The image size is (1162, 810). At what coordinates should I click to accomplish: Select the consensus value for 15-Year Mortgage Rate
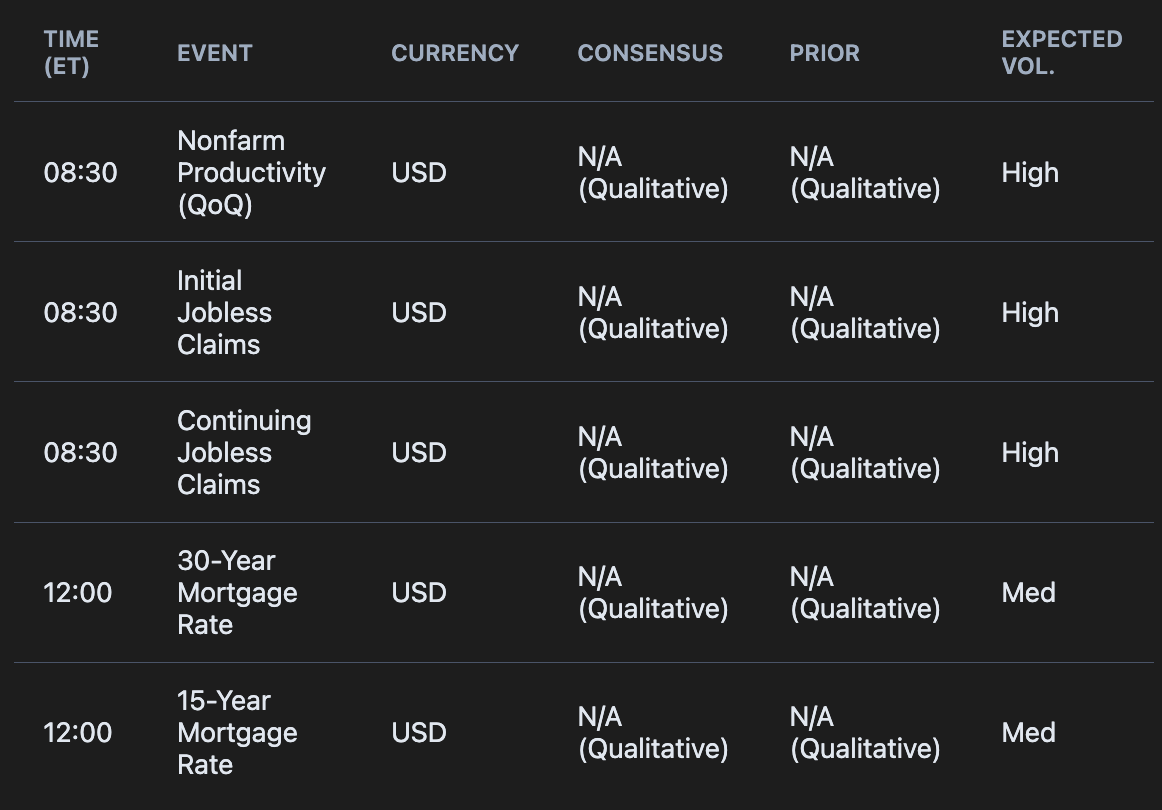tap(652, 732)
